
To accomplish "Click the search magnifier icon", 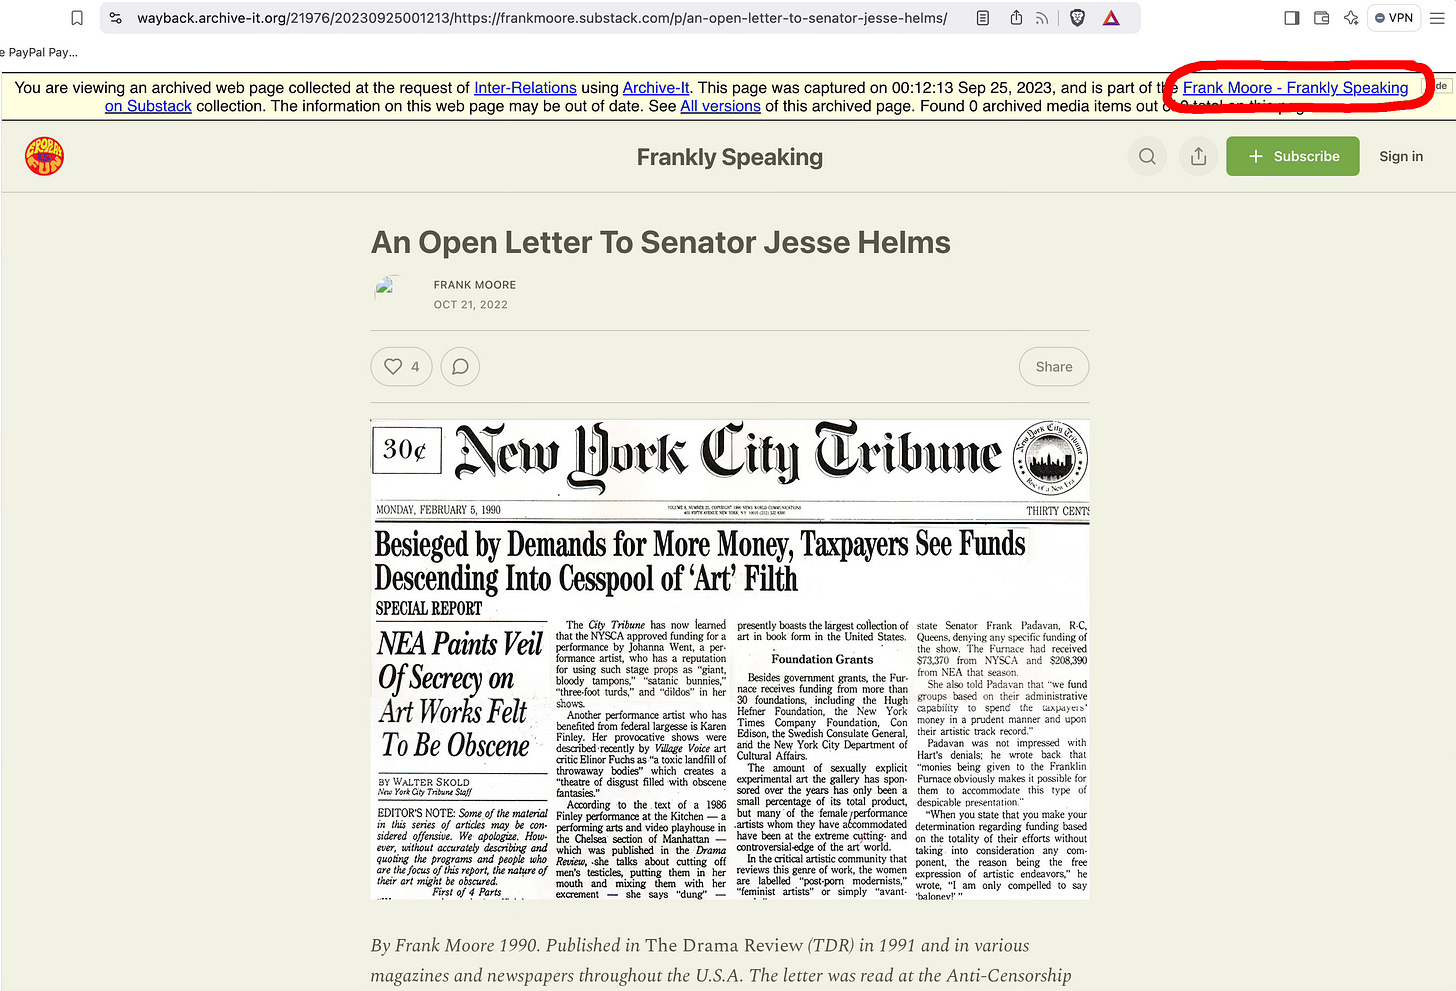I will coord(1147,156).
